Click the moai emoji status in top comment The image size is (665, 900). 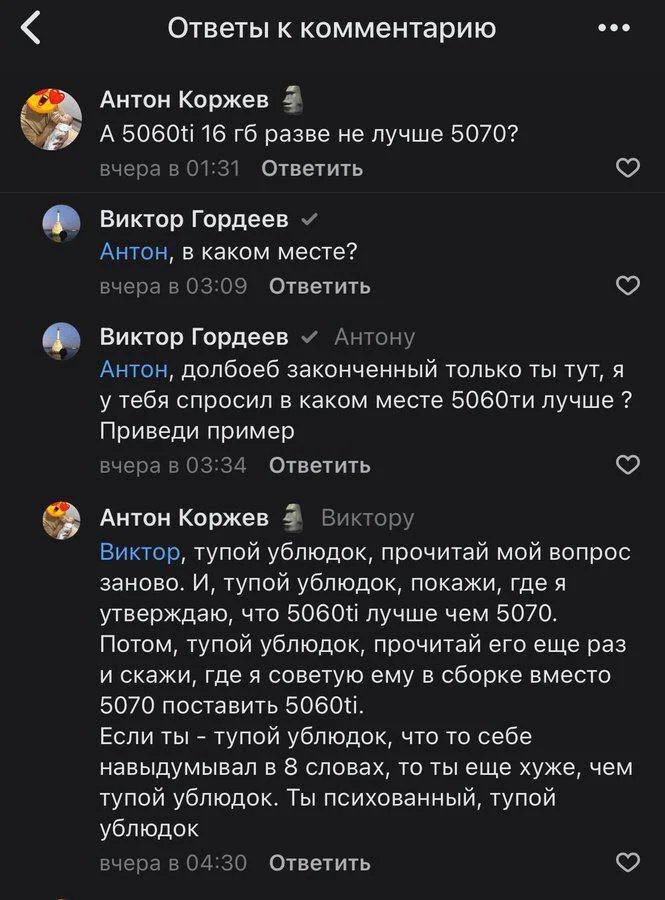(x=291, y=99)
